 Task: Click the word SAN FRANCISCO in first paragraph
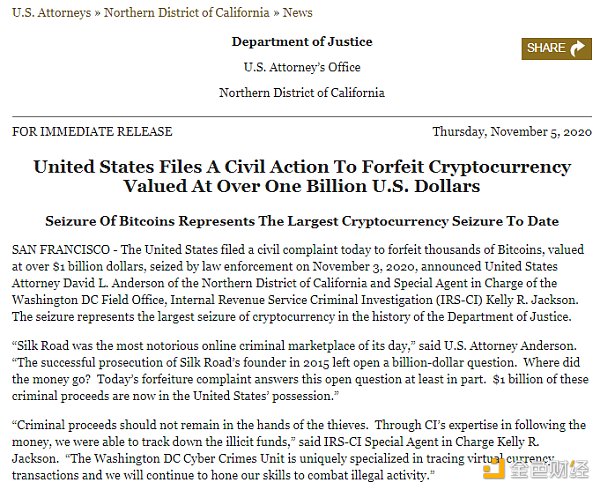61,250
